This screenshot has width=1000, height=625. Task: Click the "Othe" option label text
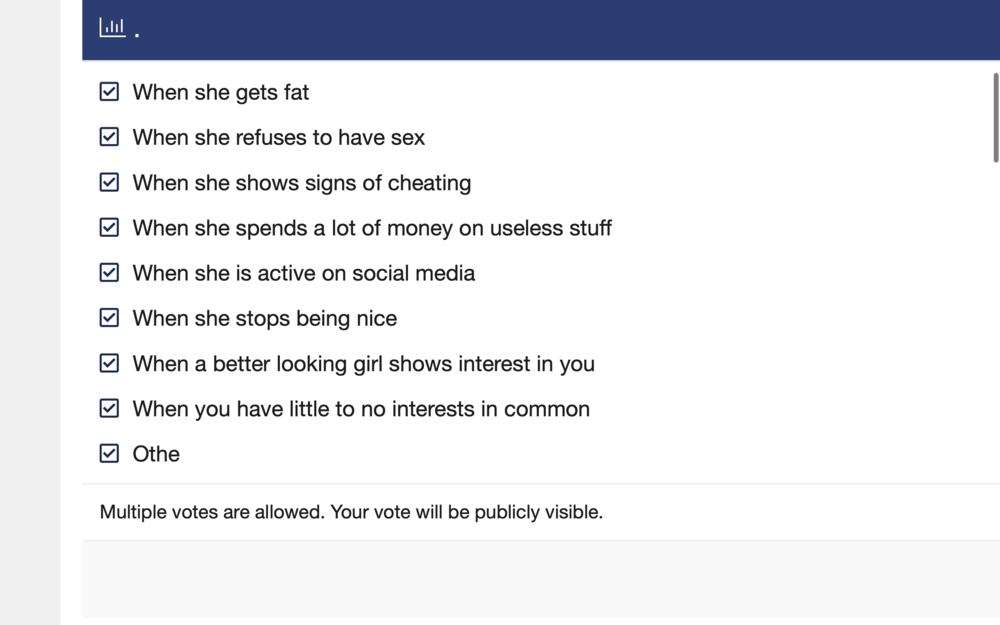coord(156,454)
